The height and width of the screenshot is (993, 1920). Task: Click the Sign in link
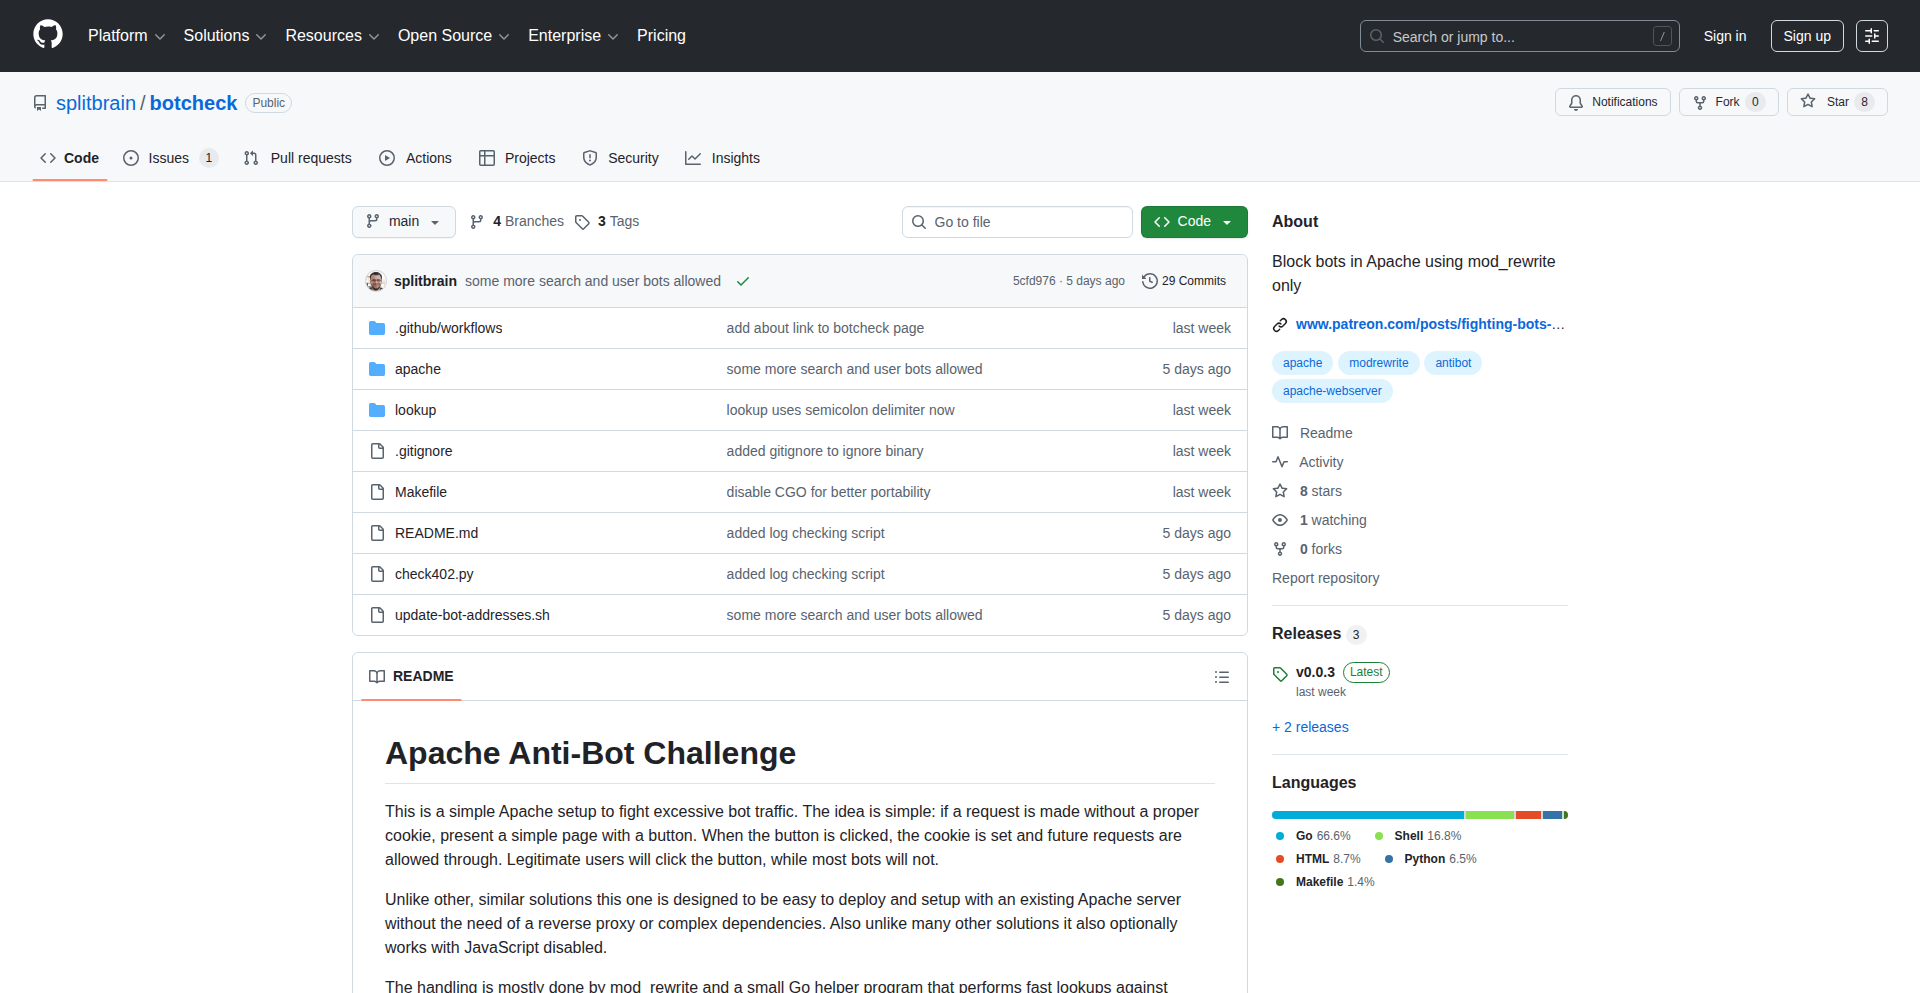[x=1725, y=36]
